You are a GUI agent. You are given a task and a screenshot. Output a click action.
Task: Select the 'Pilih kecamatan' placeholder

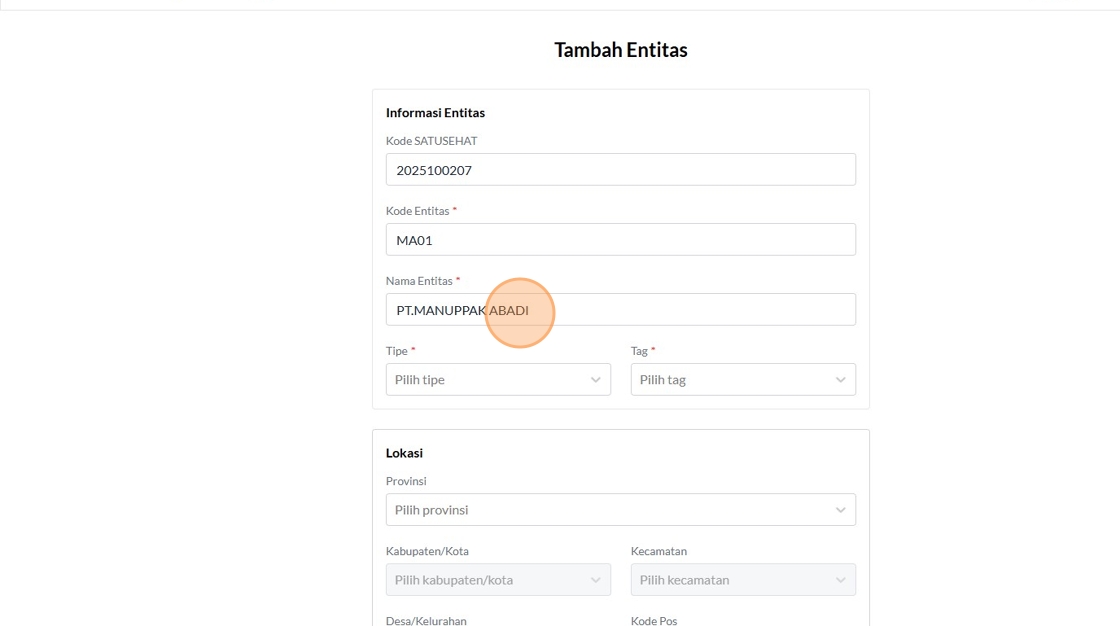point(685,580)
